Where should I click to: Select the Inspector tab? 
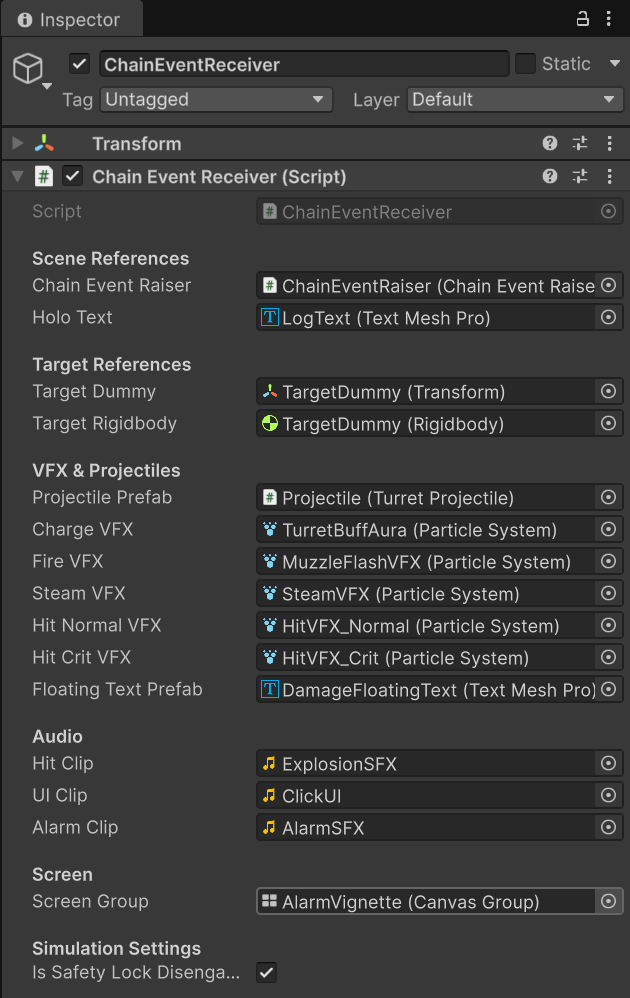[70, 18]
